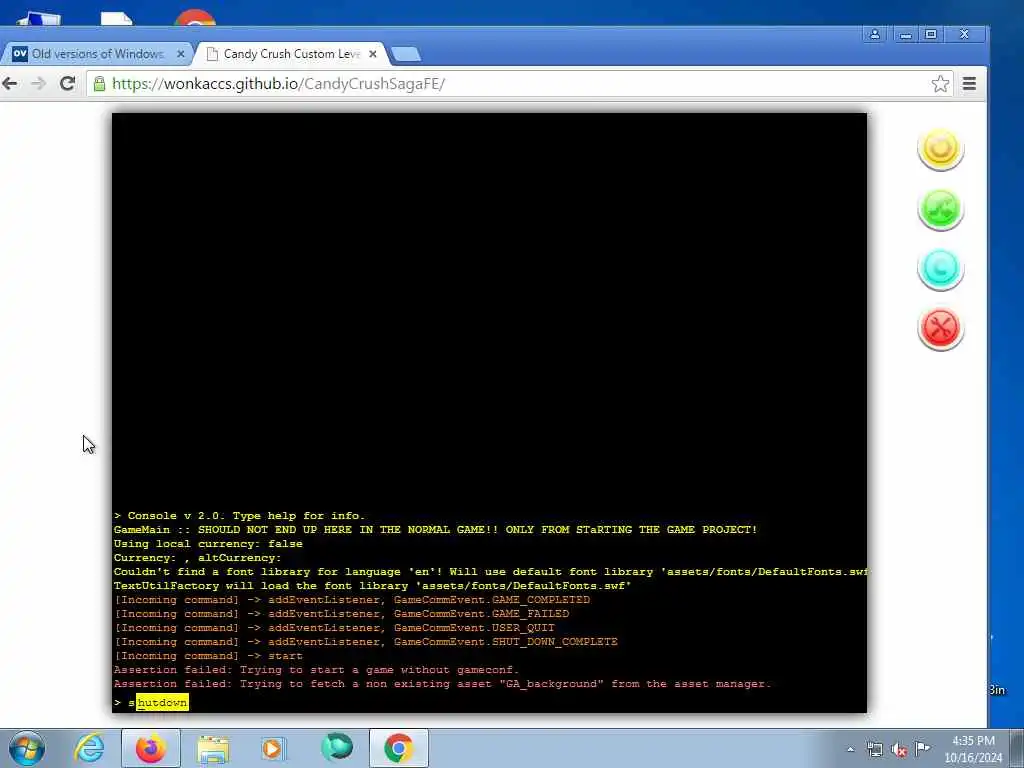Bookmark this page with the star
The height and width of the screenshot is (768, 1024).
pos(940,84)
